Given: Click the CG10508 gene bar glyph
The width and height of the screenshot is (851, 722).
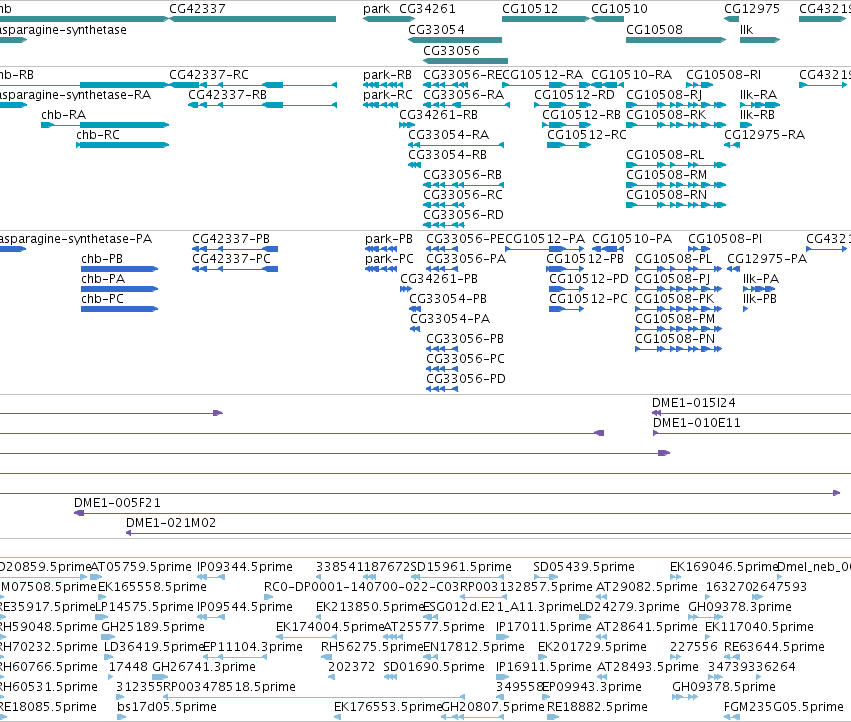Looking at the screenshot, I should pyautogui.click(x=676, y=40).
